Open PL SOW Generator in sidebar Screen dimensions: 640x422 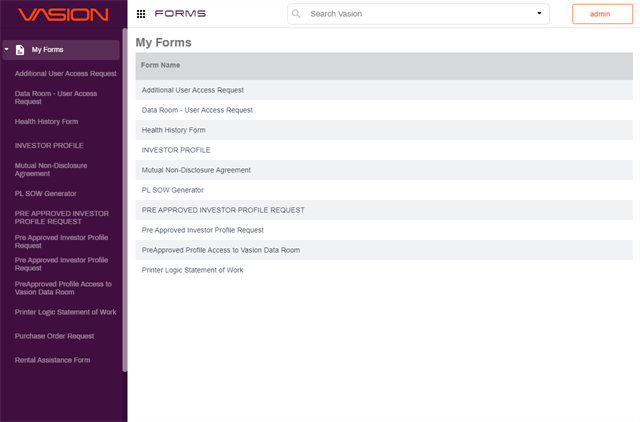pyautogui.click(x=46, y=193)
